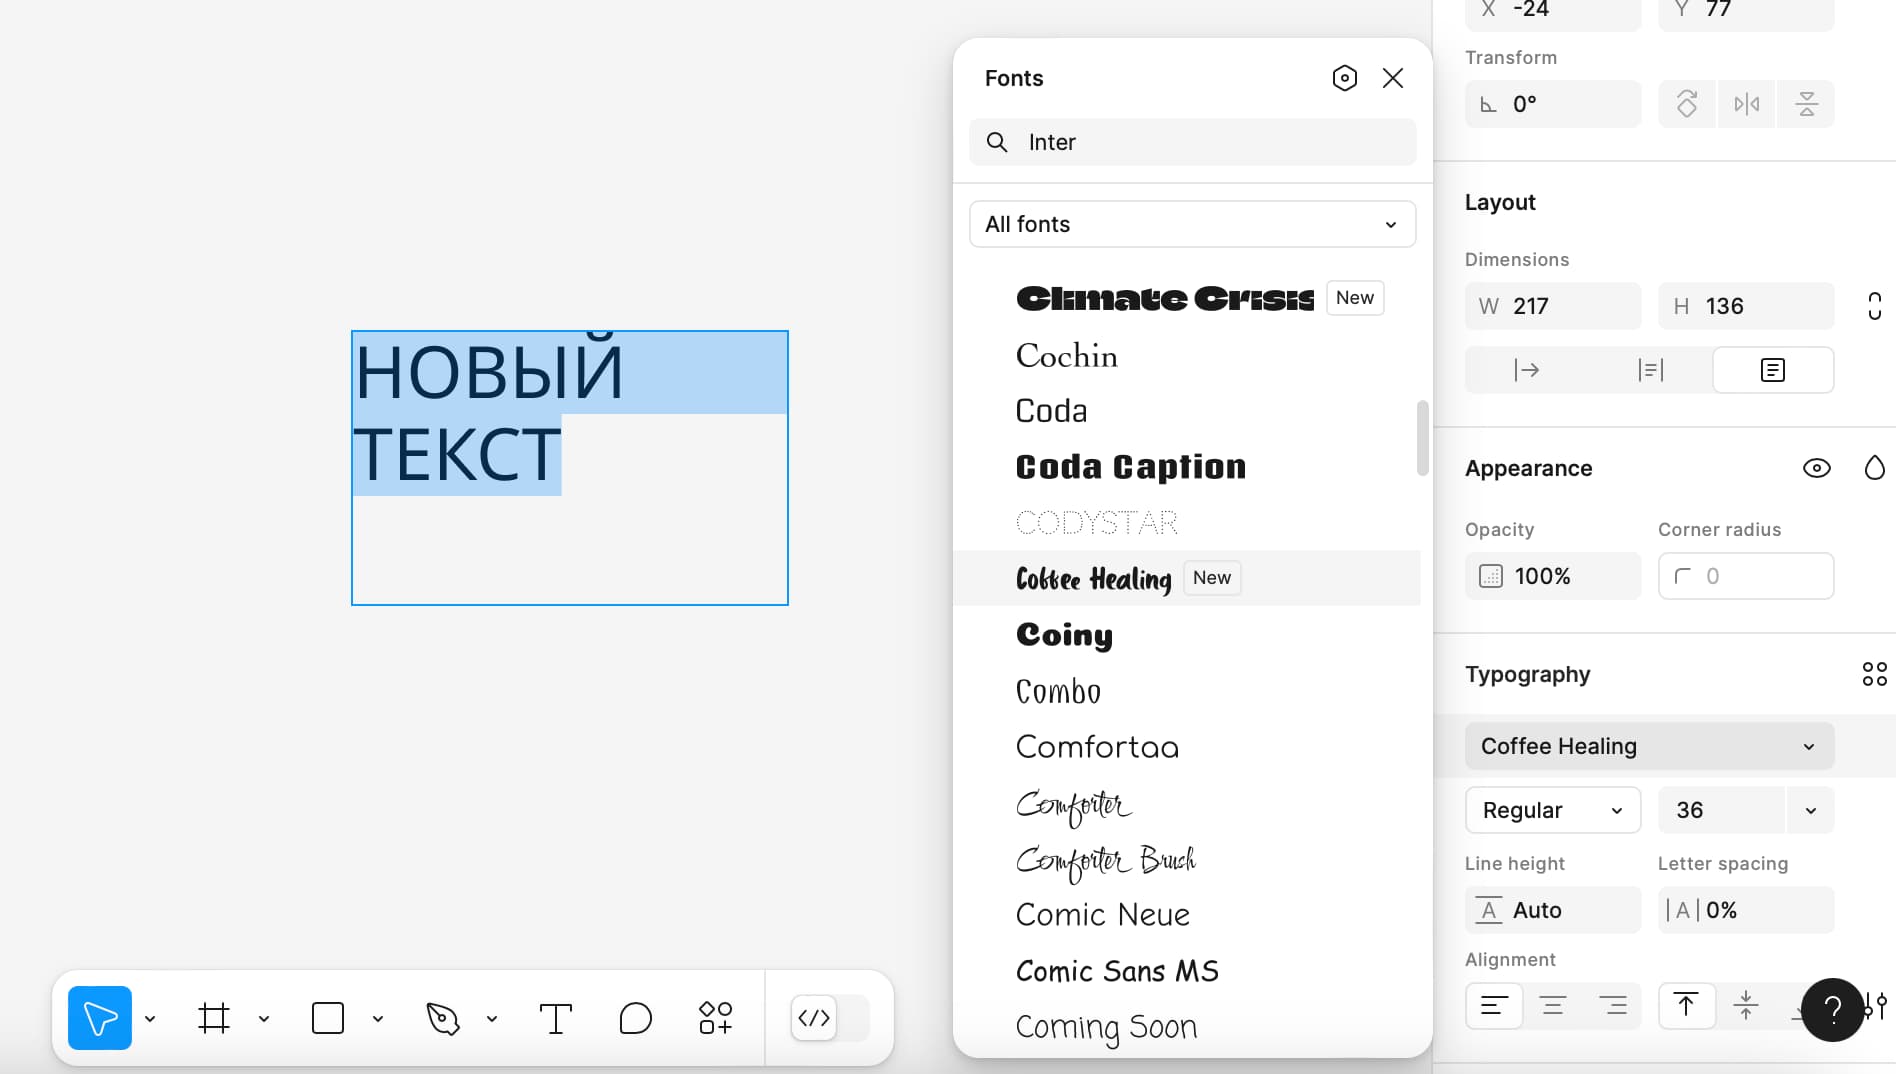
Task: Open blend mode drop icon
Action: 1874,468
